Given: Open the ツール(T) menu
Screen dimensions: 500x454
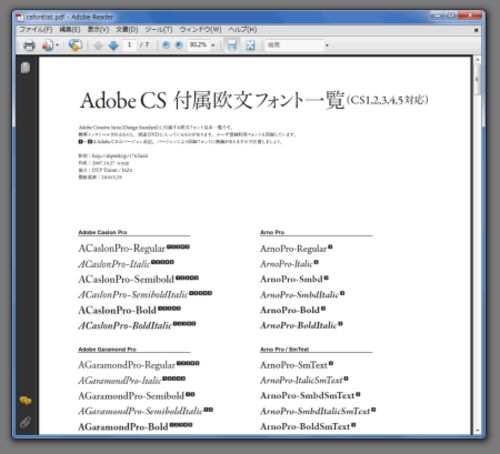Looking at the screenshot, I should [x=159, y=30].
